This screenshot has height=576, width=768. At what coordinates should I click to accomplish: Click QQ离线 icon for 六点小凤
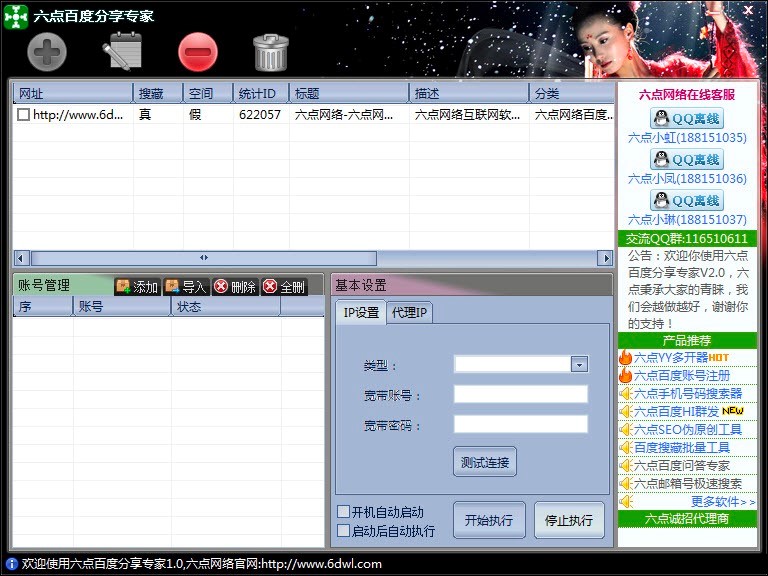click(687, 160)
